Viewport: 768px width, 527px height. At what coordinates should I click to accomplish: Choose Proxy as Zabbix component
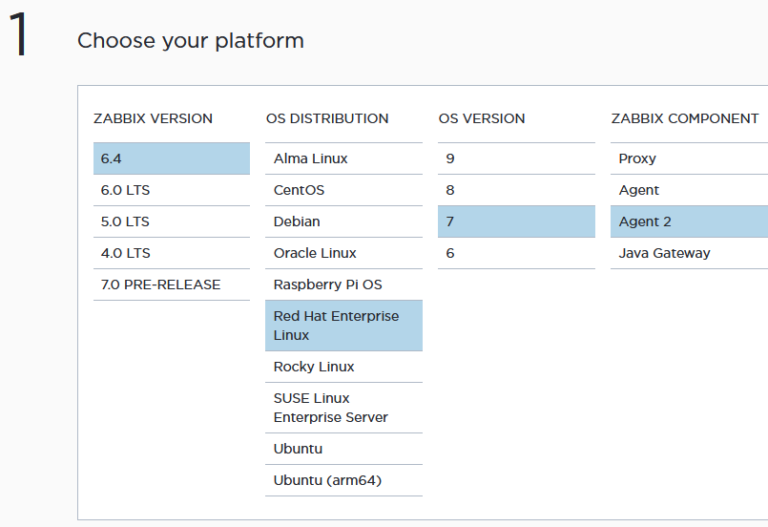[x=688, y=159]
